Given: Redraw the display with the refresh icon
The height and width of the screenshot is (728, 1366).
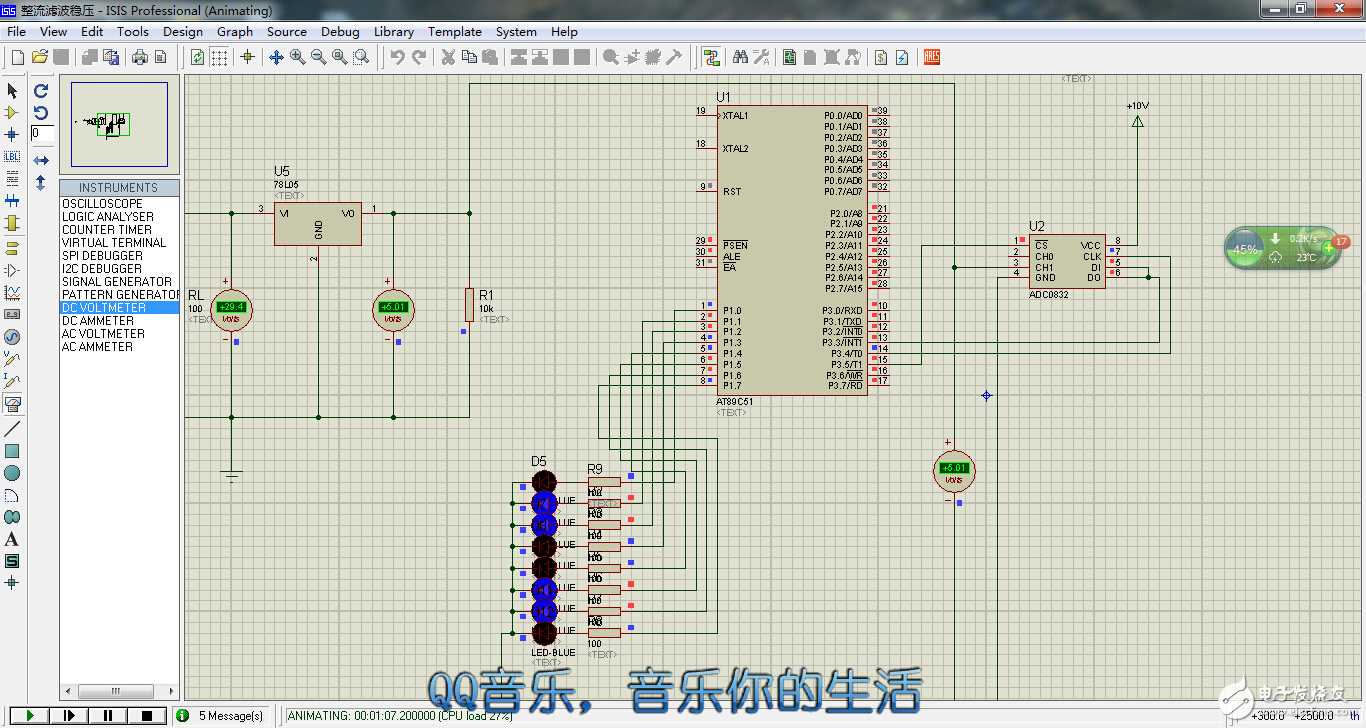Looking at the screenshot, I should [197, 57].
